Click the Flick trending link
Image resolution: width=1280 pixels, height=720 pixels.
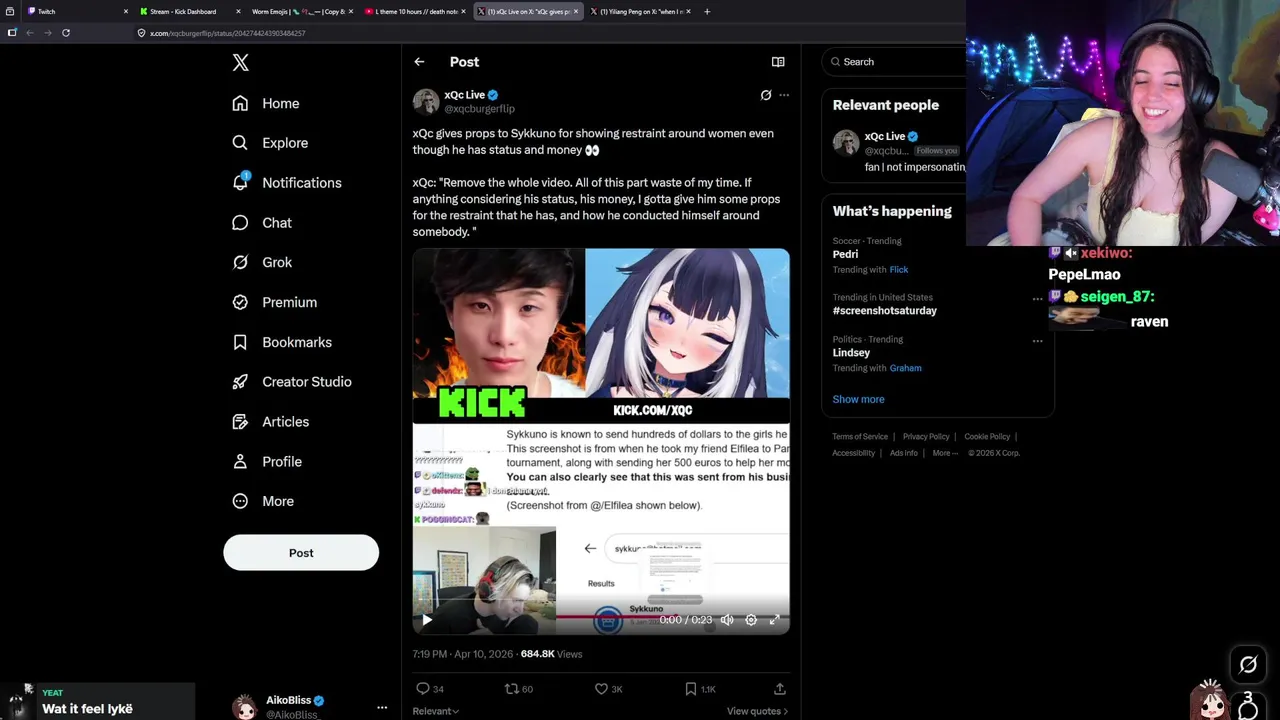[899, 270]
